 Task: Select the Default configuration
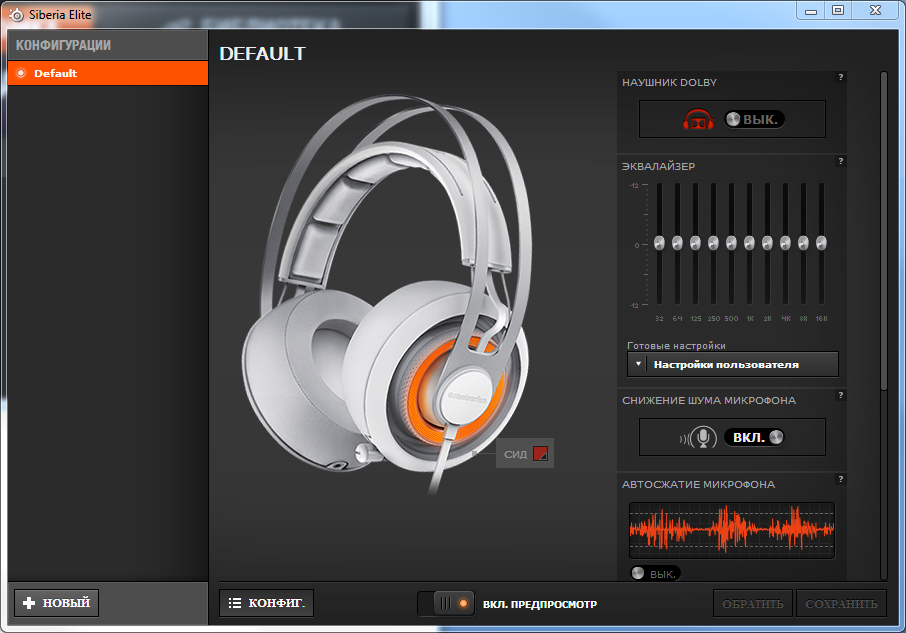point(108,73)
